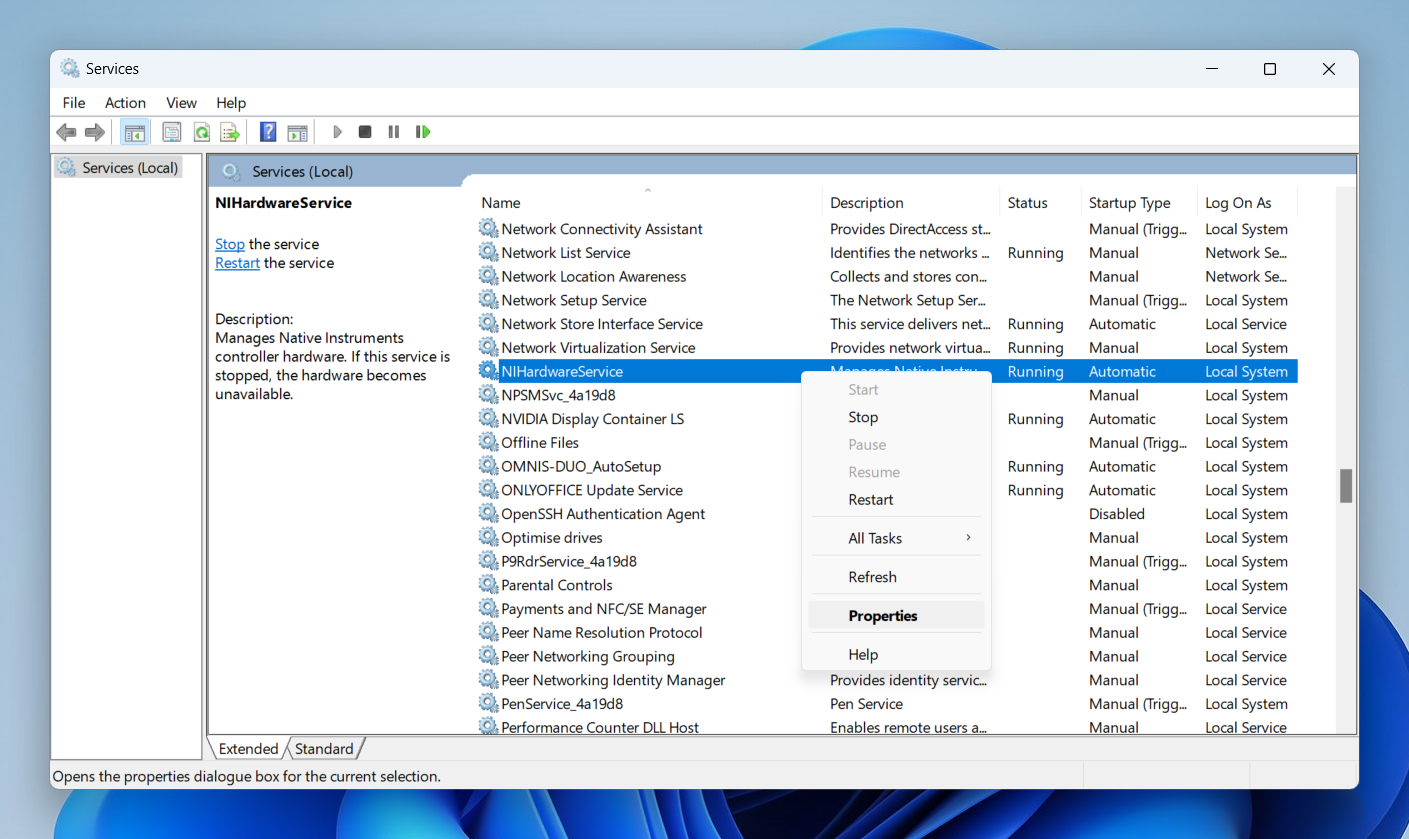Click the gear icon beside PenService_4a19d8

(x=488, y=704)
